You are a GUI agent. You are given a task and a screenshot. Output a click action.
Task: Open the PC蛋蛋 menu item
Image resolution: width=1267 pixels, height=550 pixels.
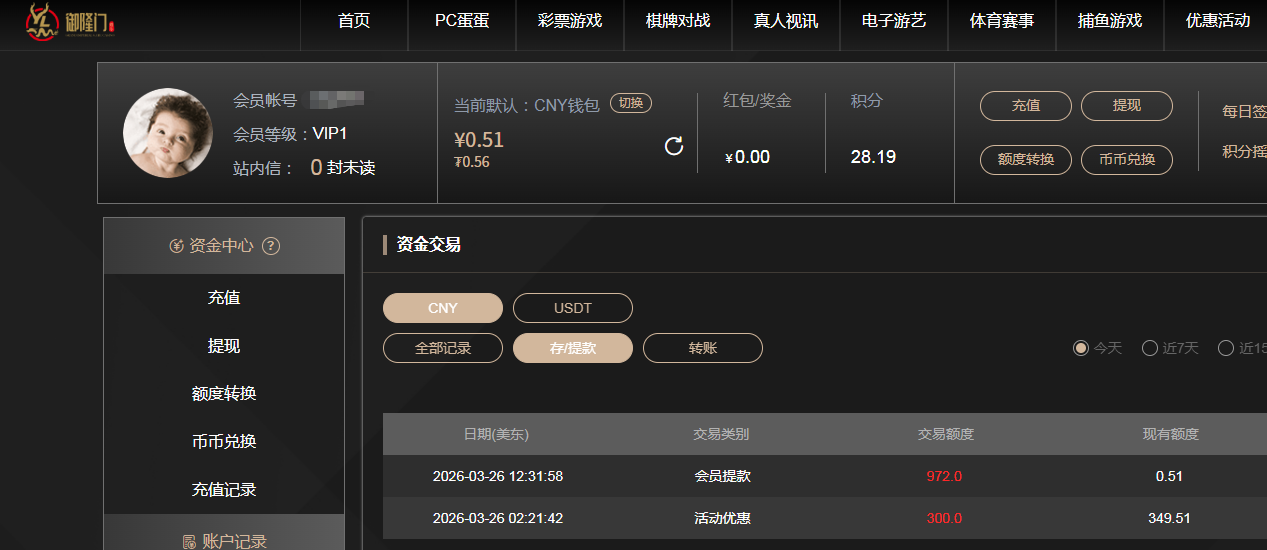point(462,21)
